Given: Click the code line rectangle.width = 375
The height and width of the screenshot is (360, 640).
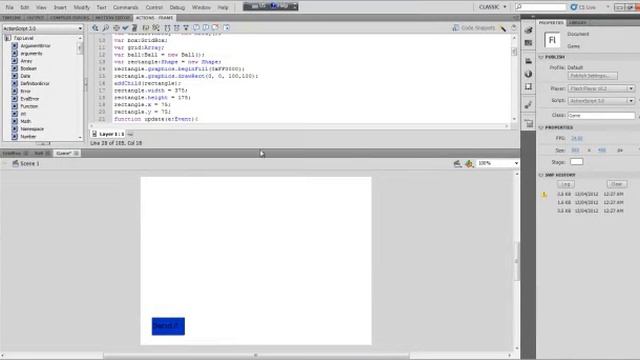Looking at the screenshot, I should click(x=151, y=91).
